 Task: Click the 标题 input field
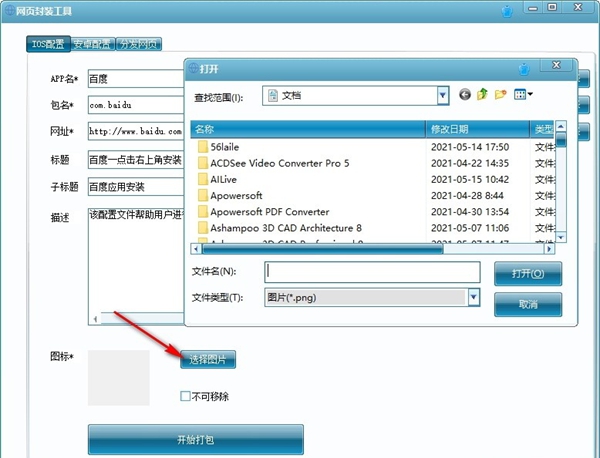136,160
